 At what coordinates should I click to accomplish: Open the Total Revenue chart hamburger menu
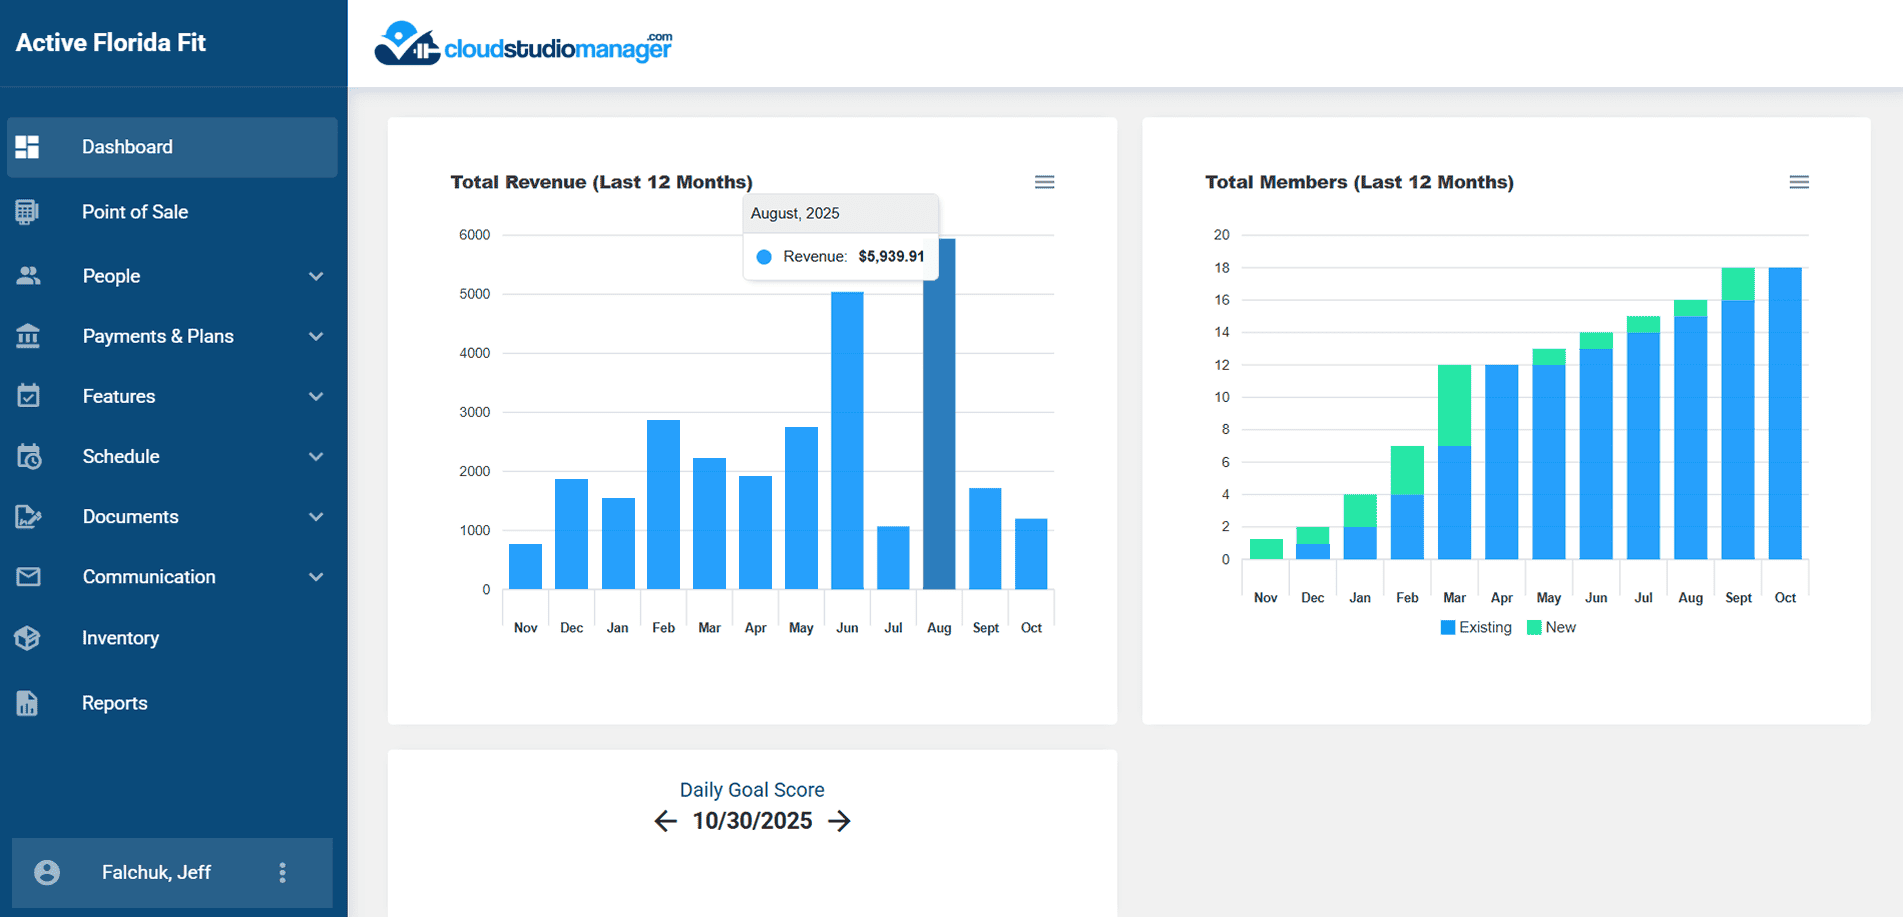coord(1044,182)
